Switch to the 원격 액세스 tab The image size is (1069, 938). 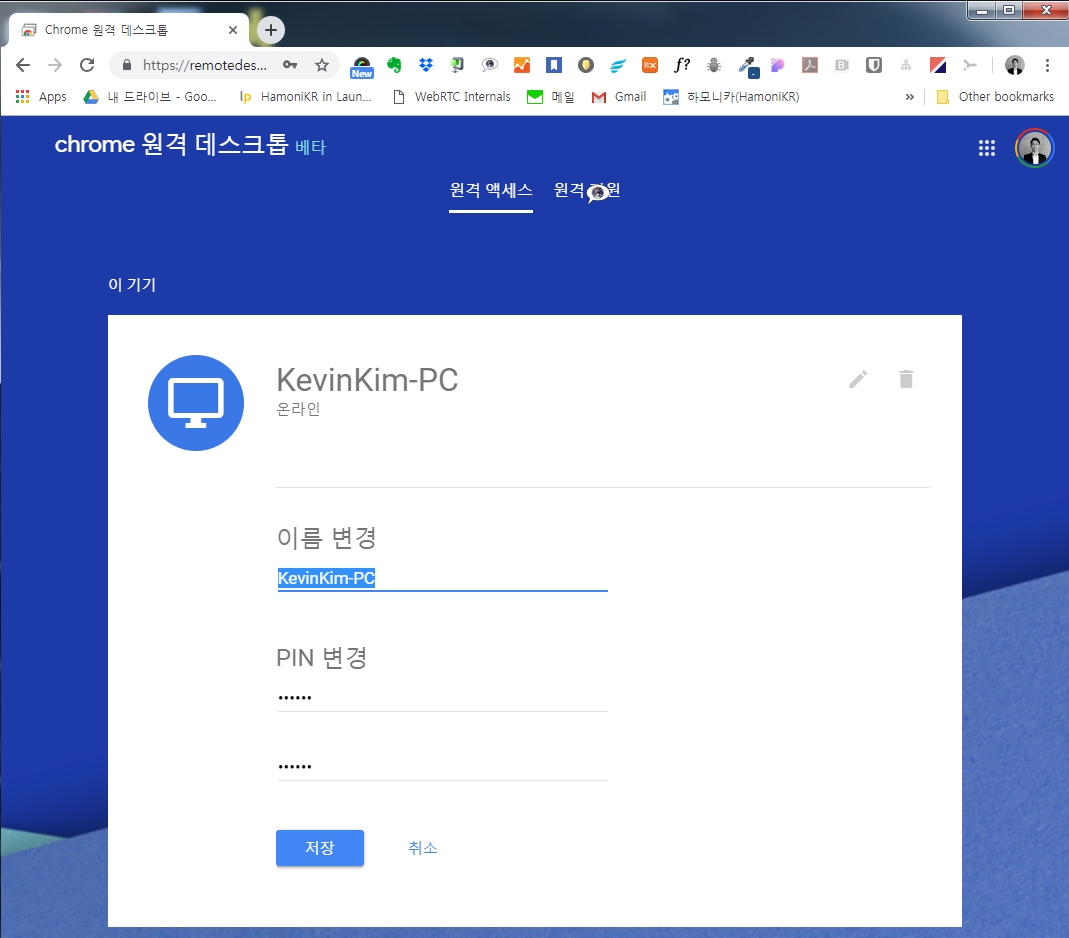coord(490,190)
